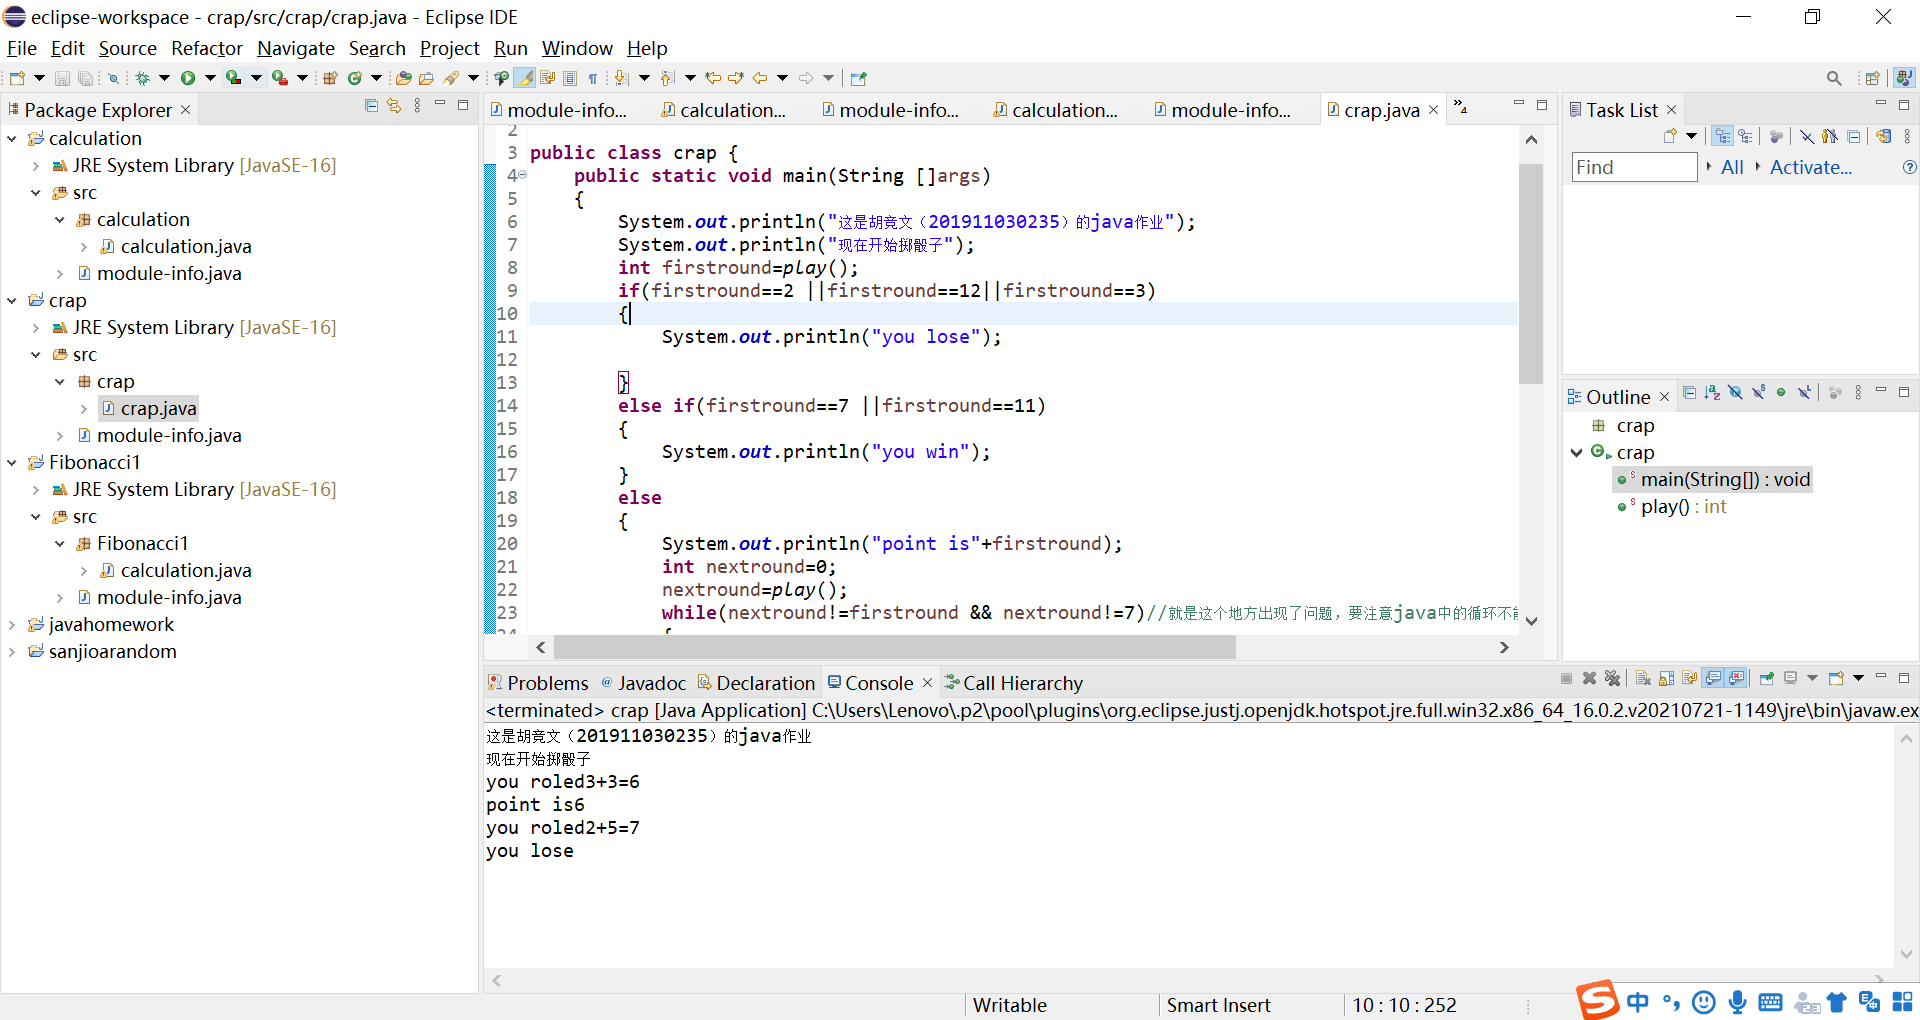Expand crap.java in Package Explorer
1920x1020 pixels.
point(84,408)
